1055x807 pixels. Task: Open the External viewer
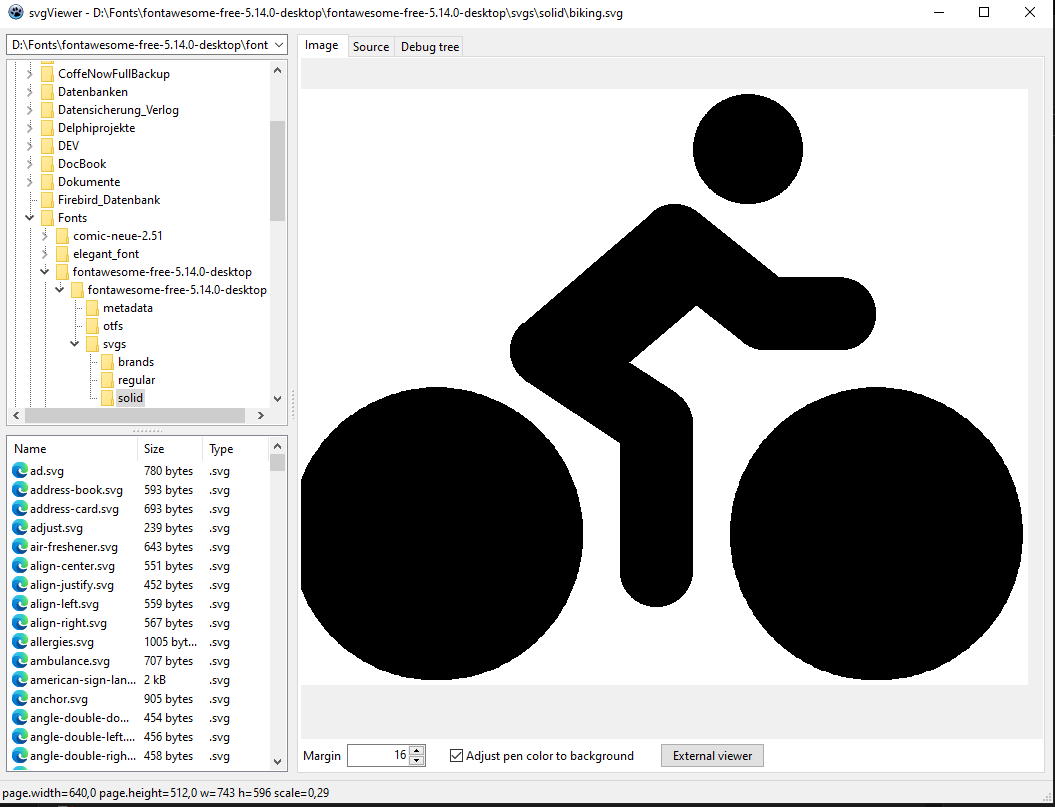point(712,755)
